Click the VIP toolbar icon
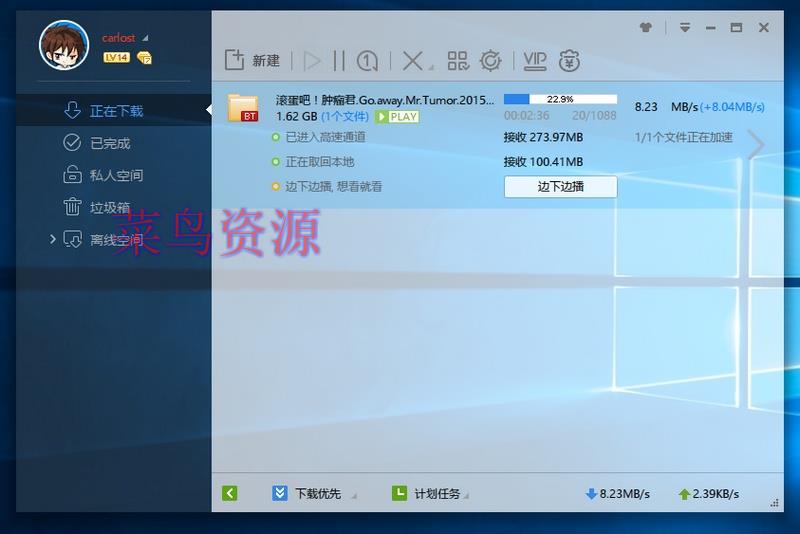 point(535,61)
